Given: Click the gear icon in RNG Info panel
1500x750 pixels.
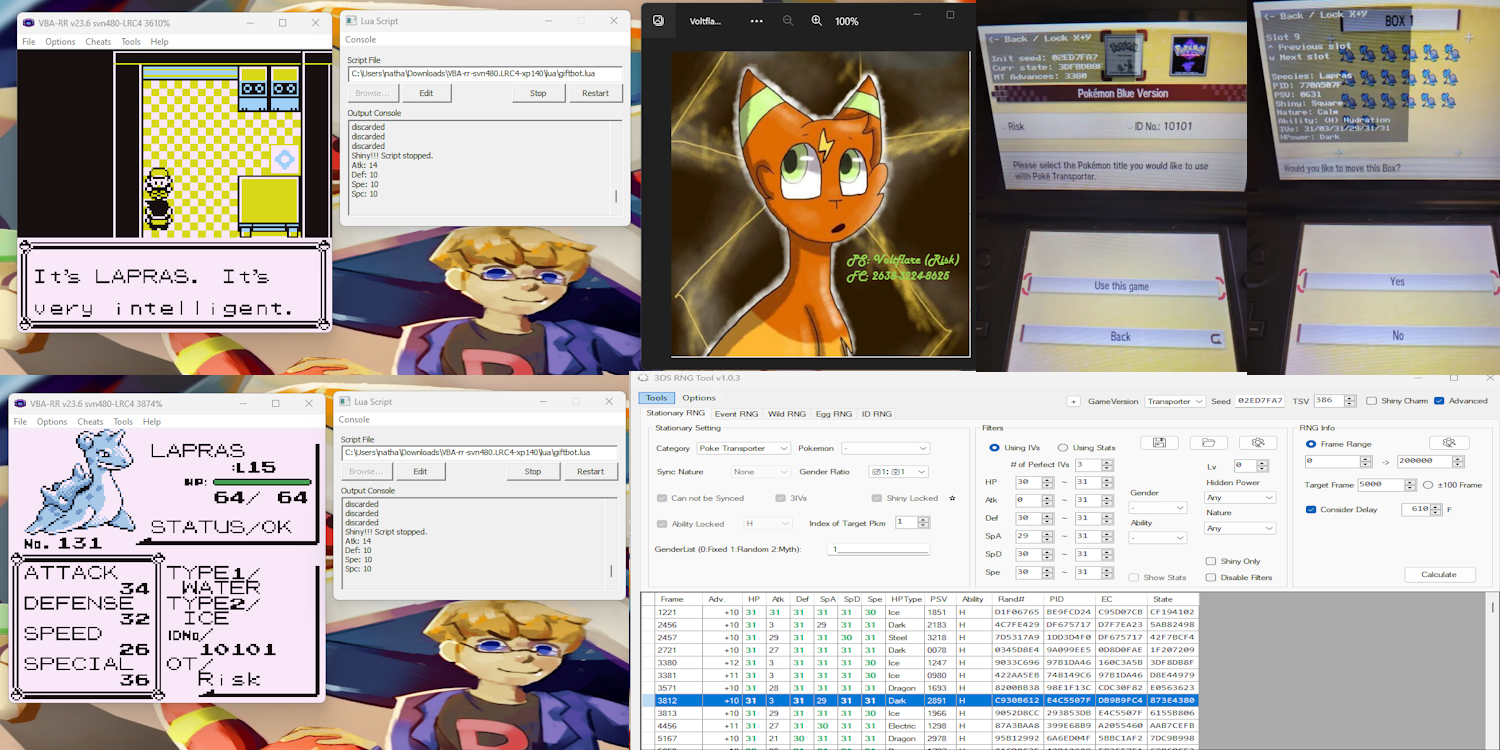Looking at the screenshot, I should pos(1448,443).
